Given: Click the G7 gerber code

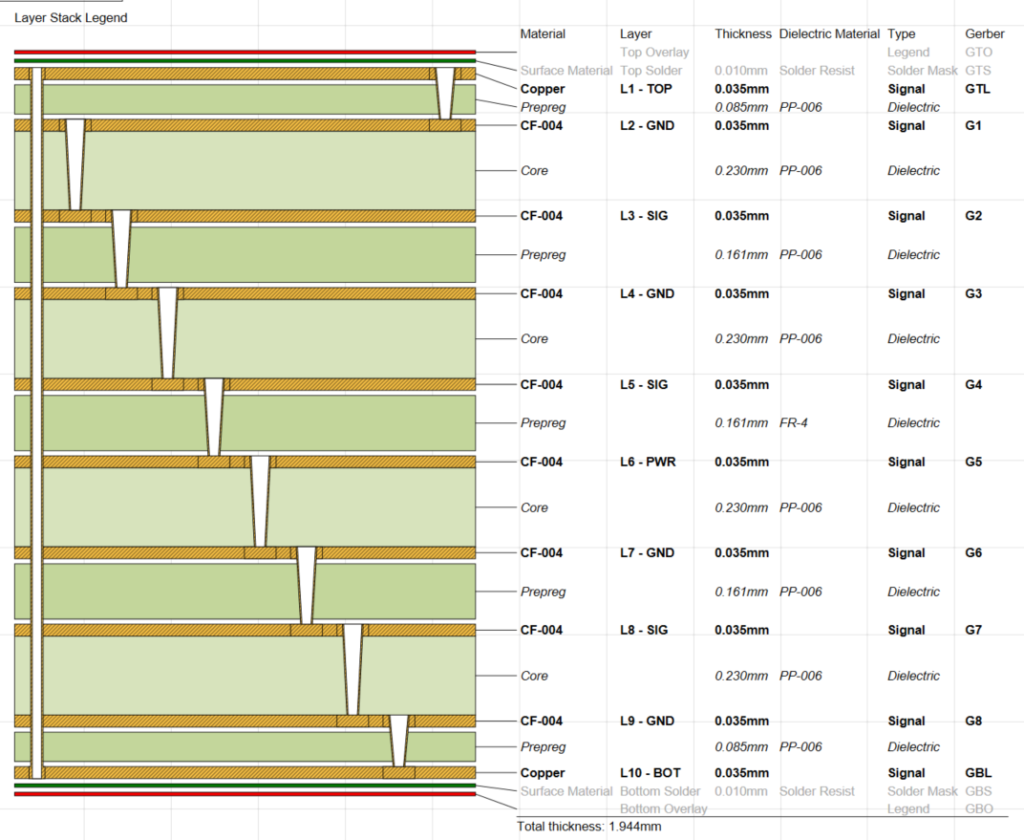Looking at the screenshot, I should click(x=973, y=630).
